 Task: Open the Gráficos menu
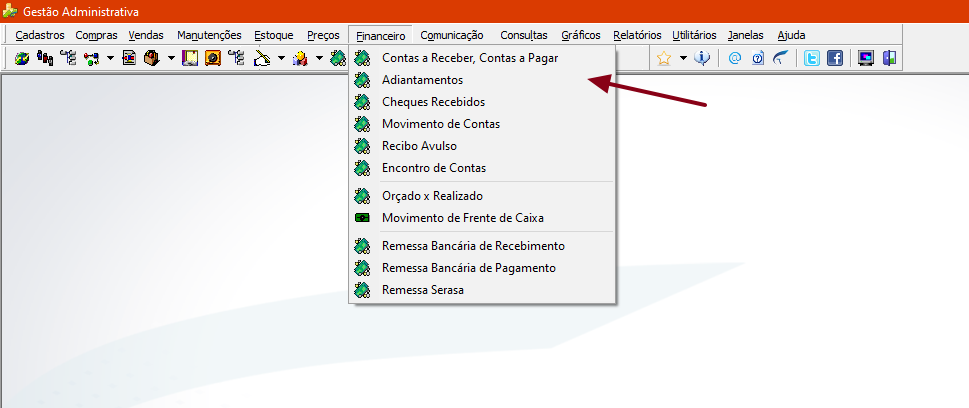point(581,35)
